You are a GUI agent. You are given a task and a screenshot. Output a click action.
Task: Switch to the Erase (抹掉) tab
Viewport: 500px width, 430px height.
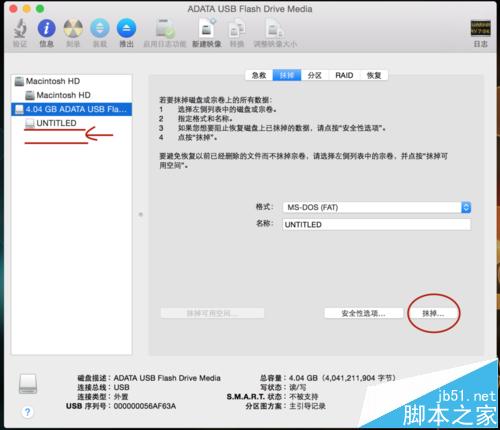point(287,75)
